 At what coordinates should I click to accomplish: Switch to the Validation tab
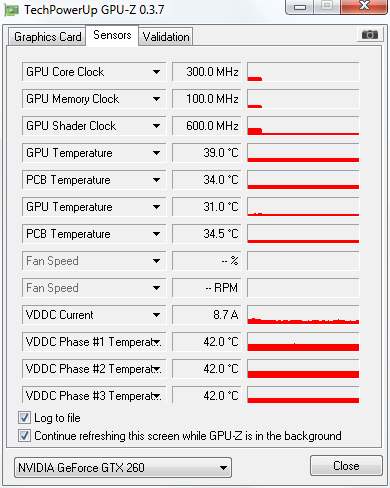tap(166, 37)
